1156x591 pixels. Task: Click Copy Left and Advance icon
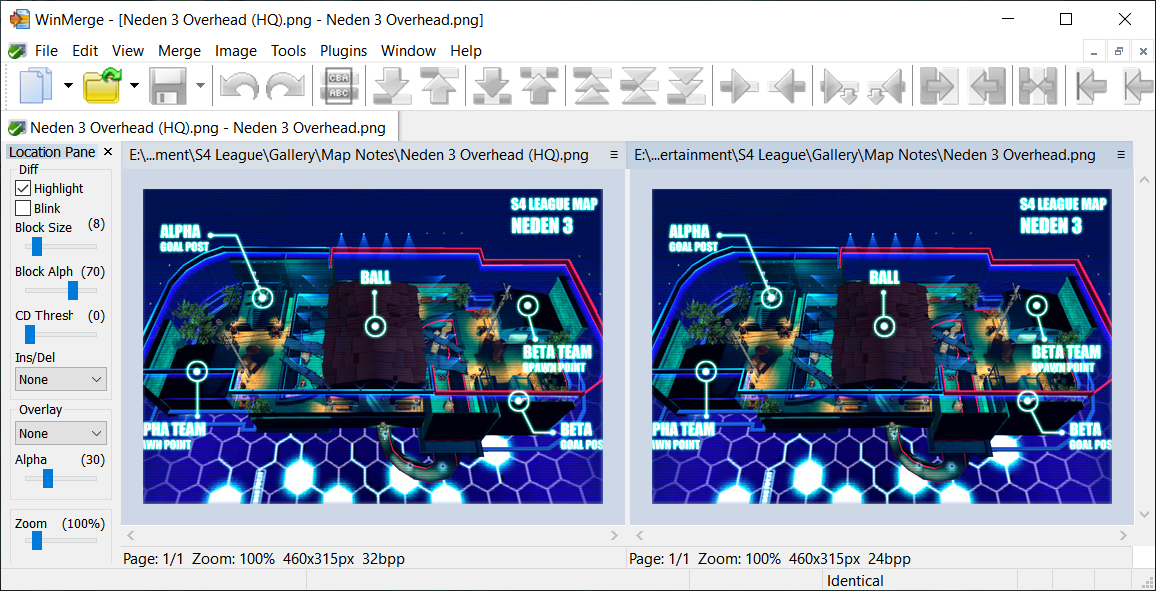885,86
